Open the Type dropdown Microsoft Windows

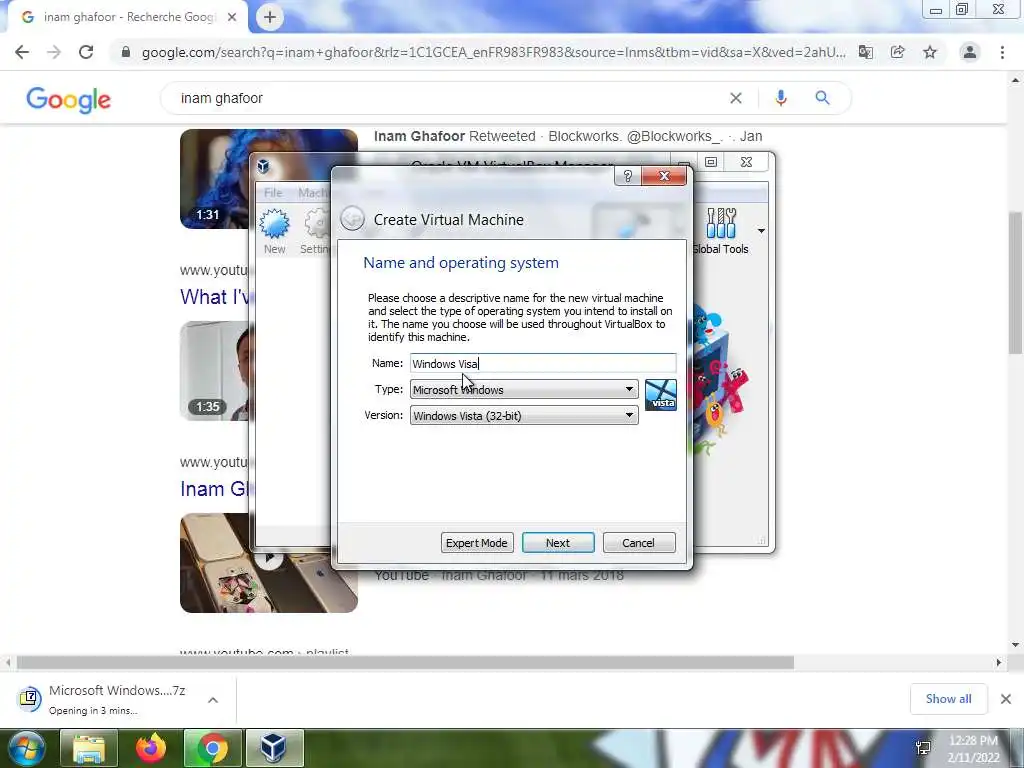(x=524, y=389)
